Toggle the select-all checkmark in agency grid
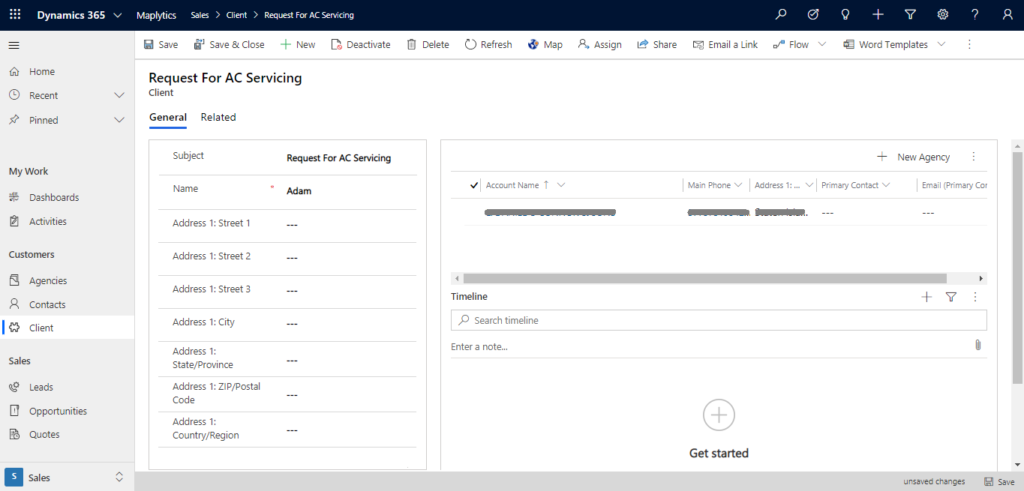Image resolution: width=1024 pixels, height=491 pixels. pyautogui.click(x=474, y=185)
